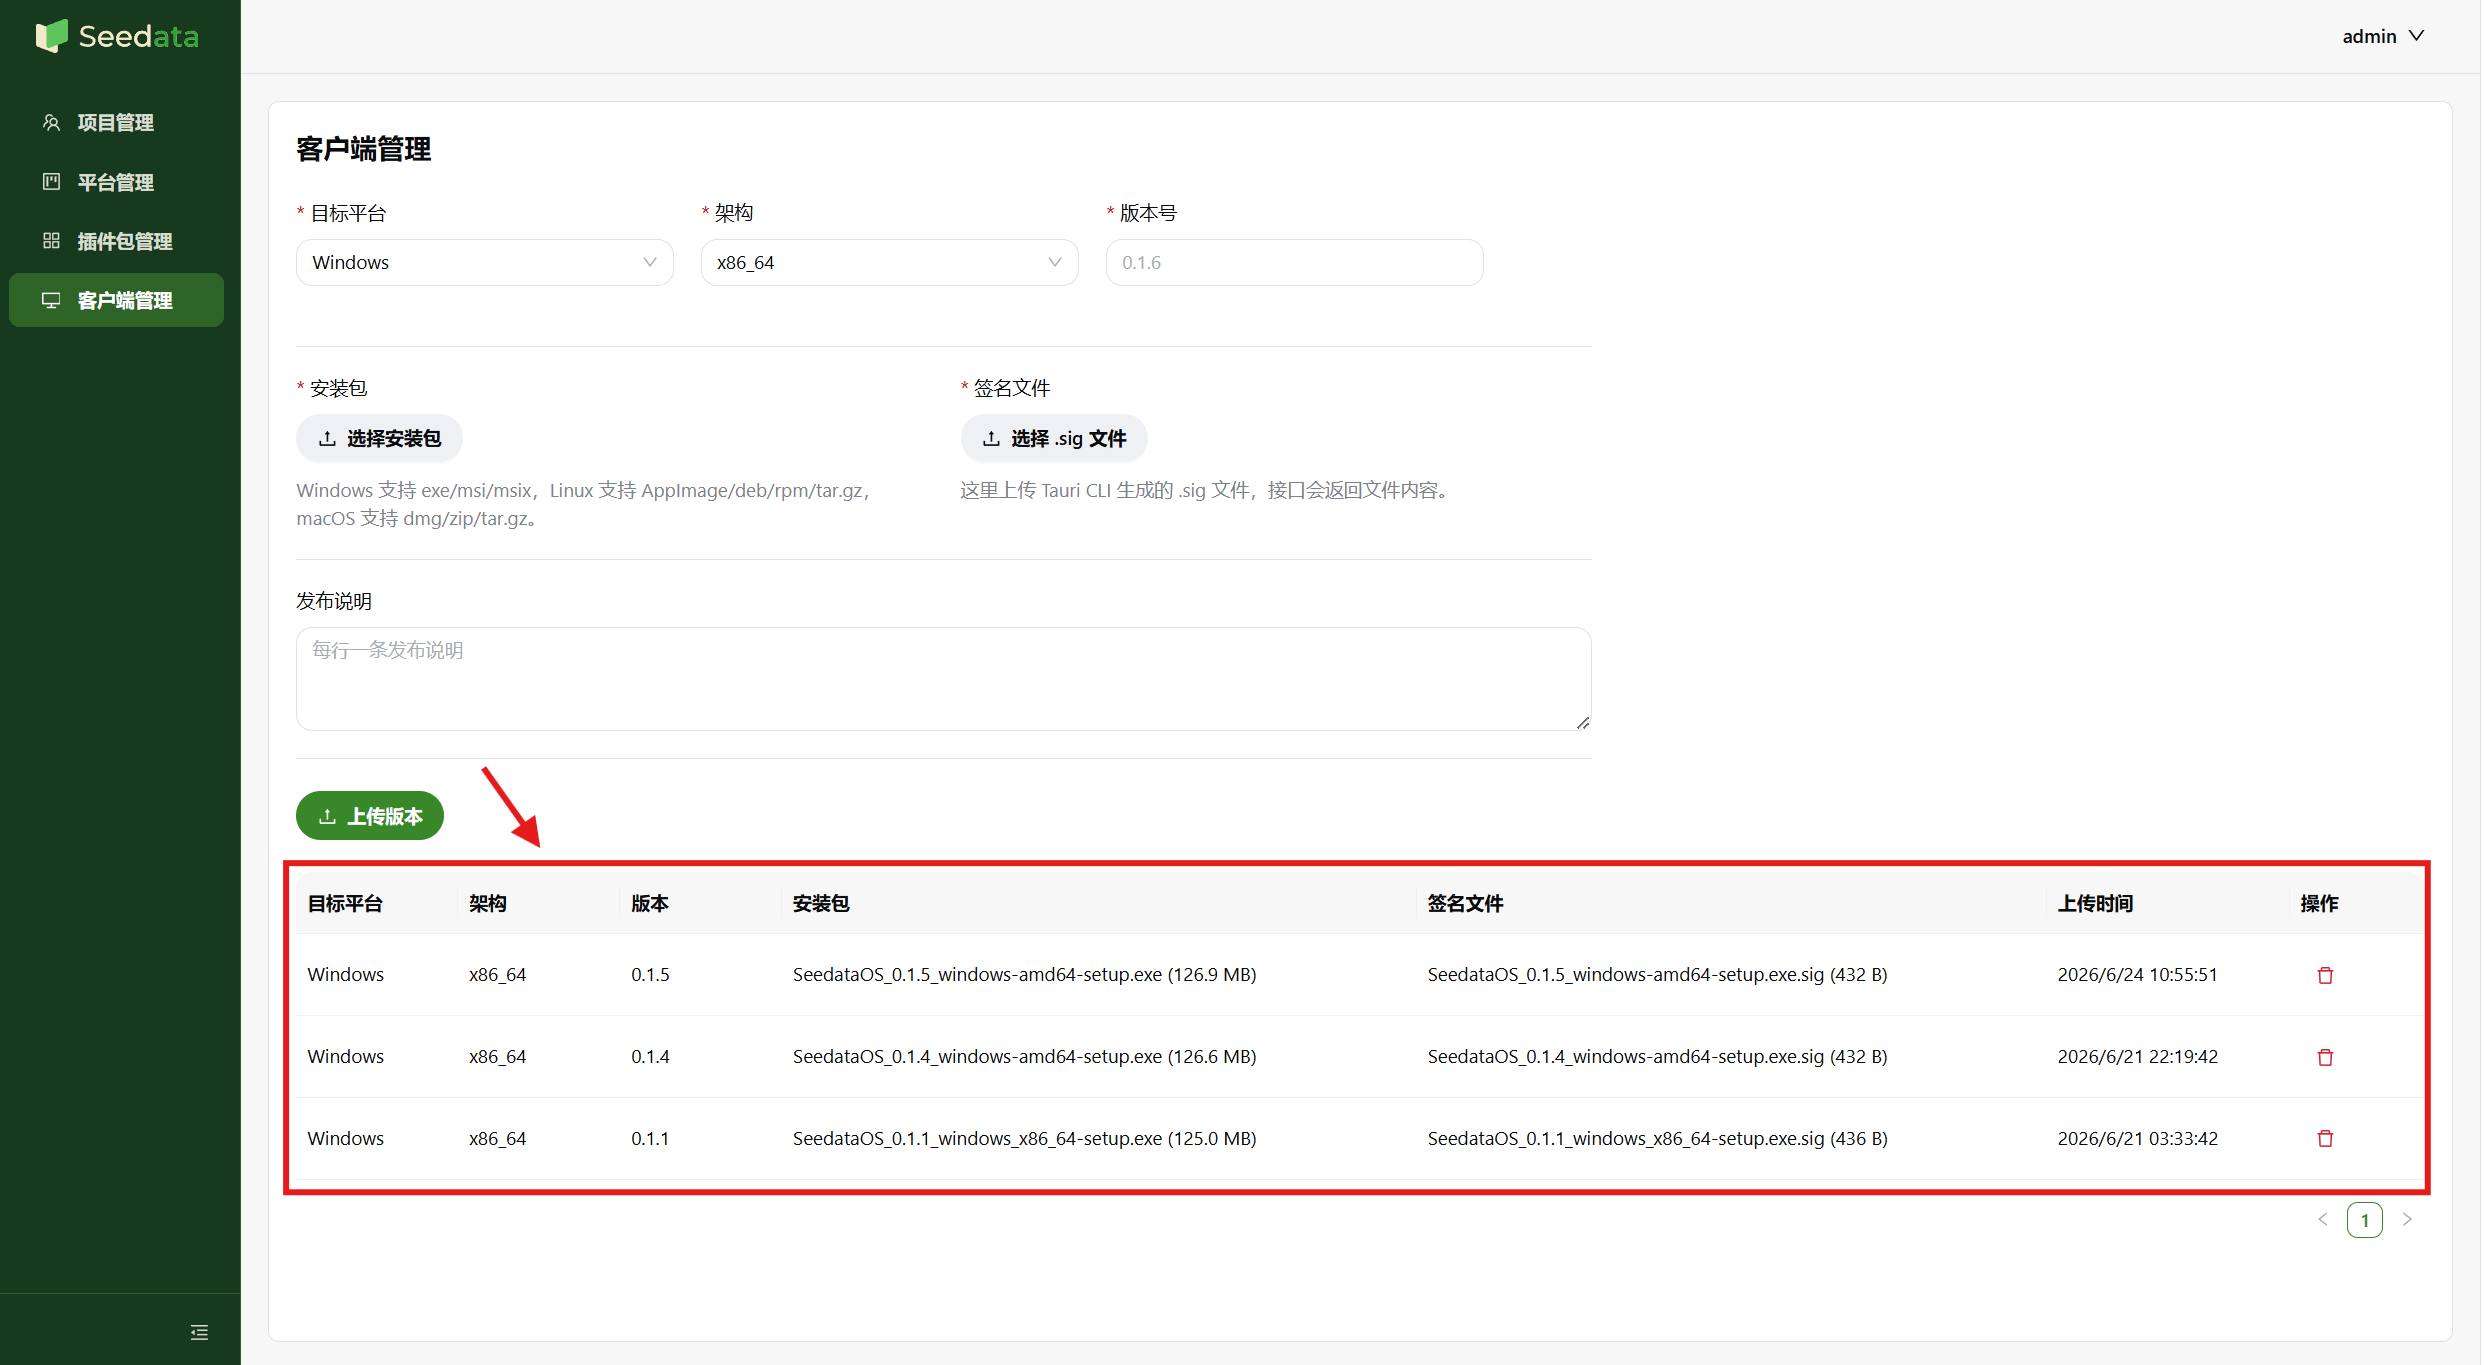Select 客户端管理 in the sidebar
2484x1365 pixels.
(116, 300)
